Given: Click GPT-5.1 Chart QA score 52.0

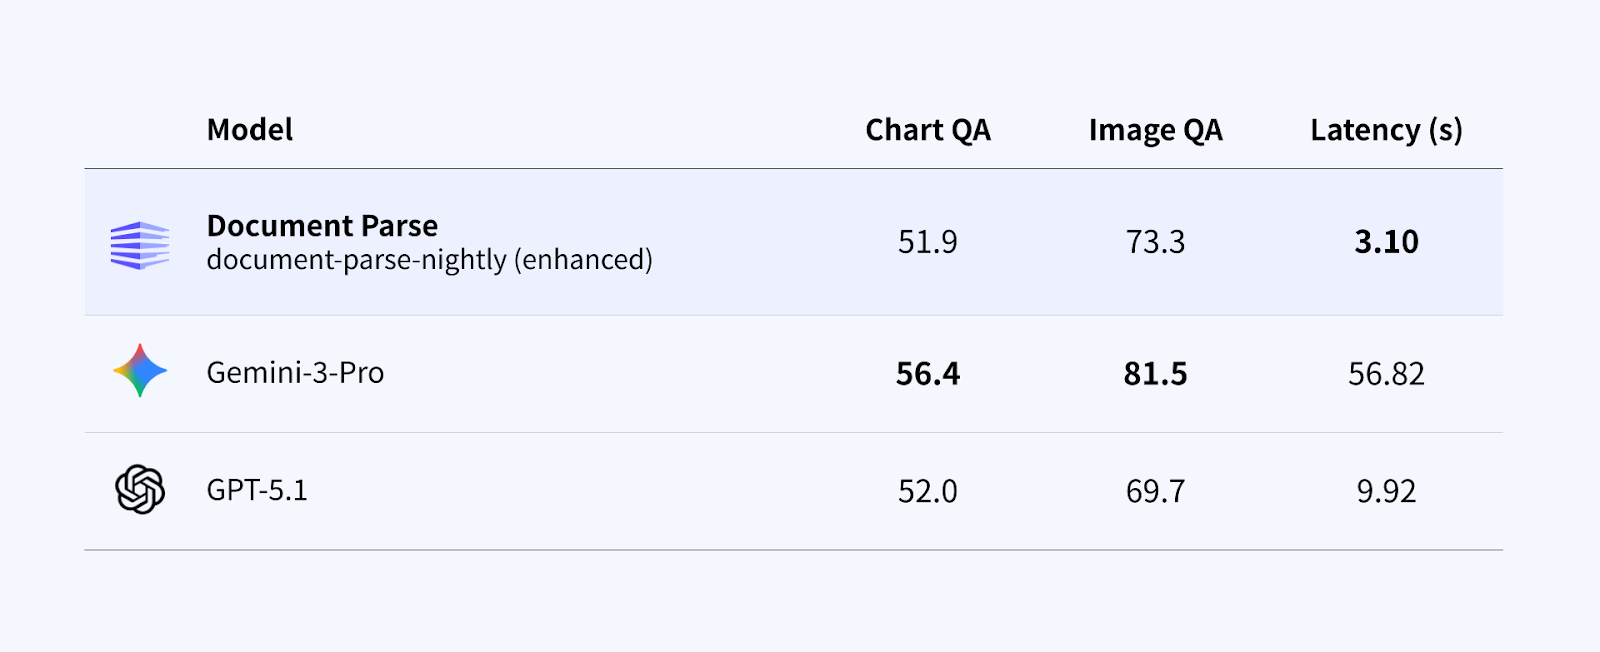Looking at the screenshot, I should coord(928,491).
